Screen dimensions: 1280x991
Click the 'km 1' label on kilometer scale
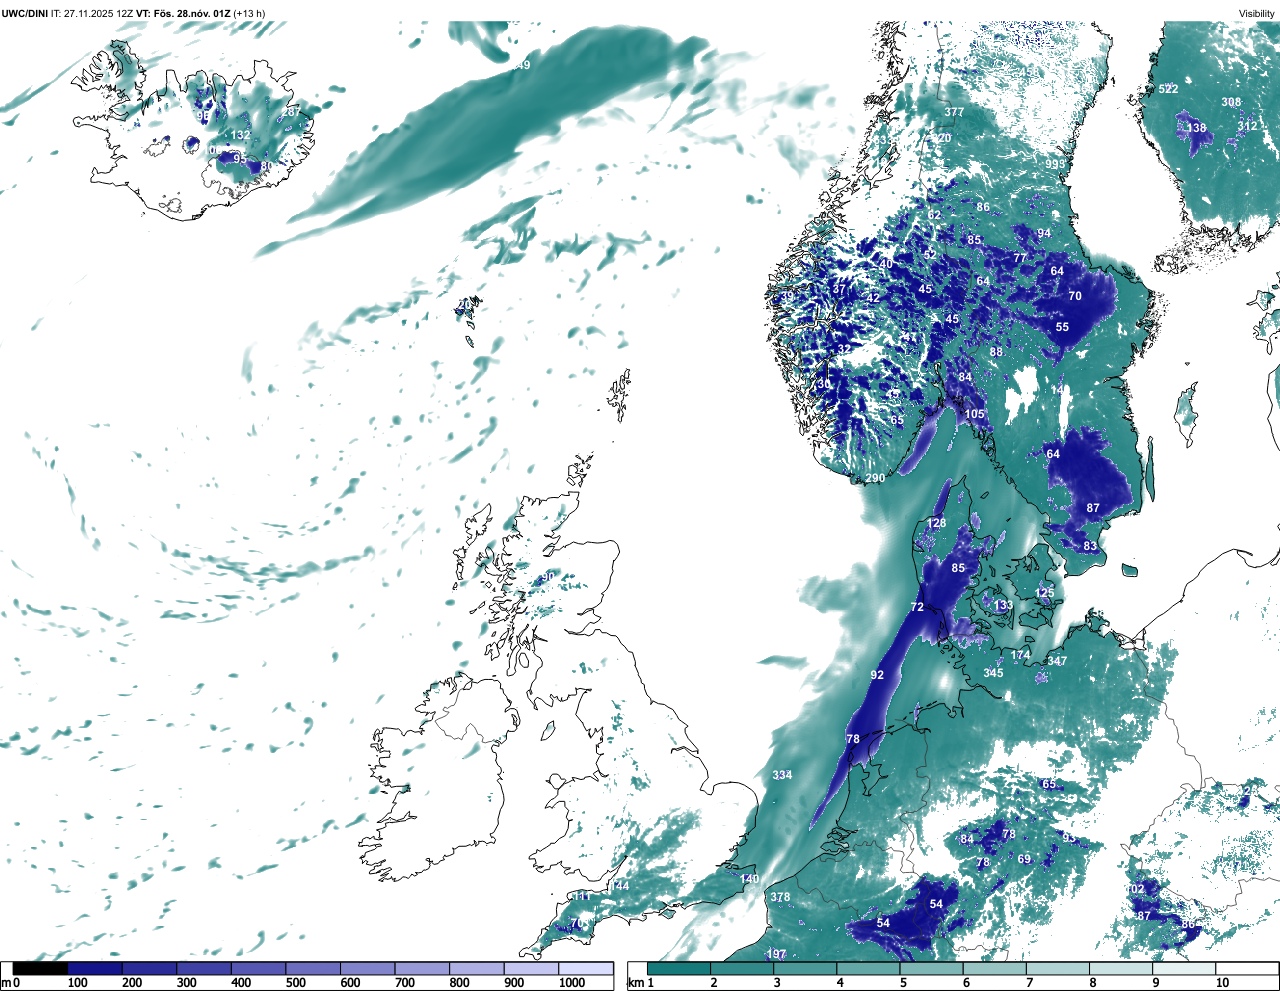tap(641, 983)
